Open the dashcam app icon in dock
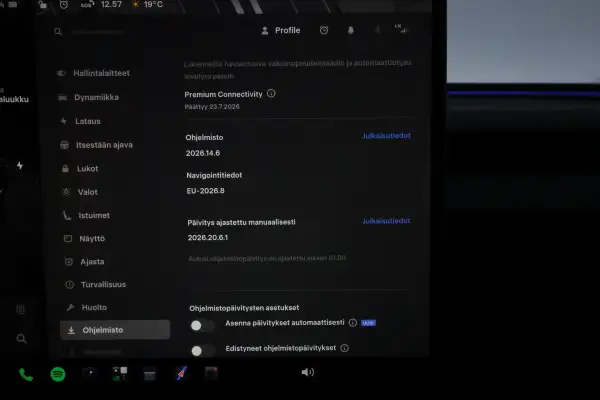 coord(90,373)
